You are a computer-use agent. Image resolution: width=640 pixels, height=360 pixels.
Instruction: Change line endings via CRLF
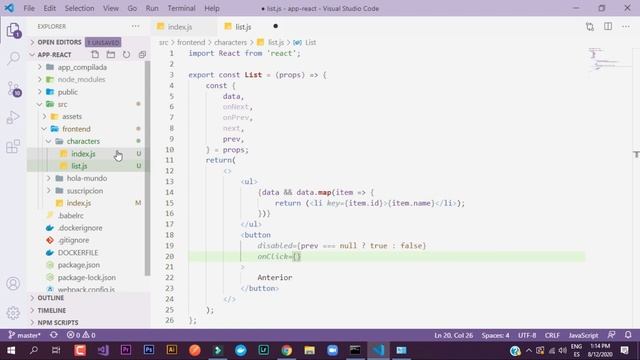click(x=552, y=335)
